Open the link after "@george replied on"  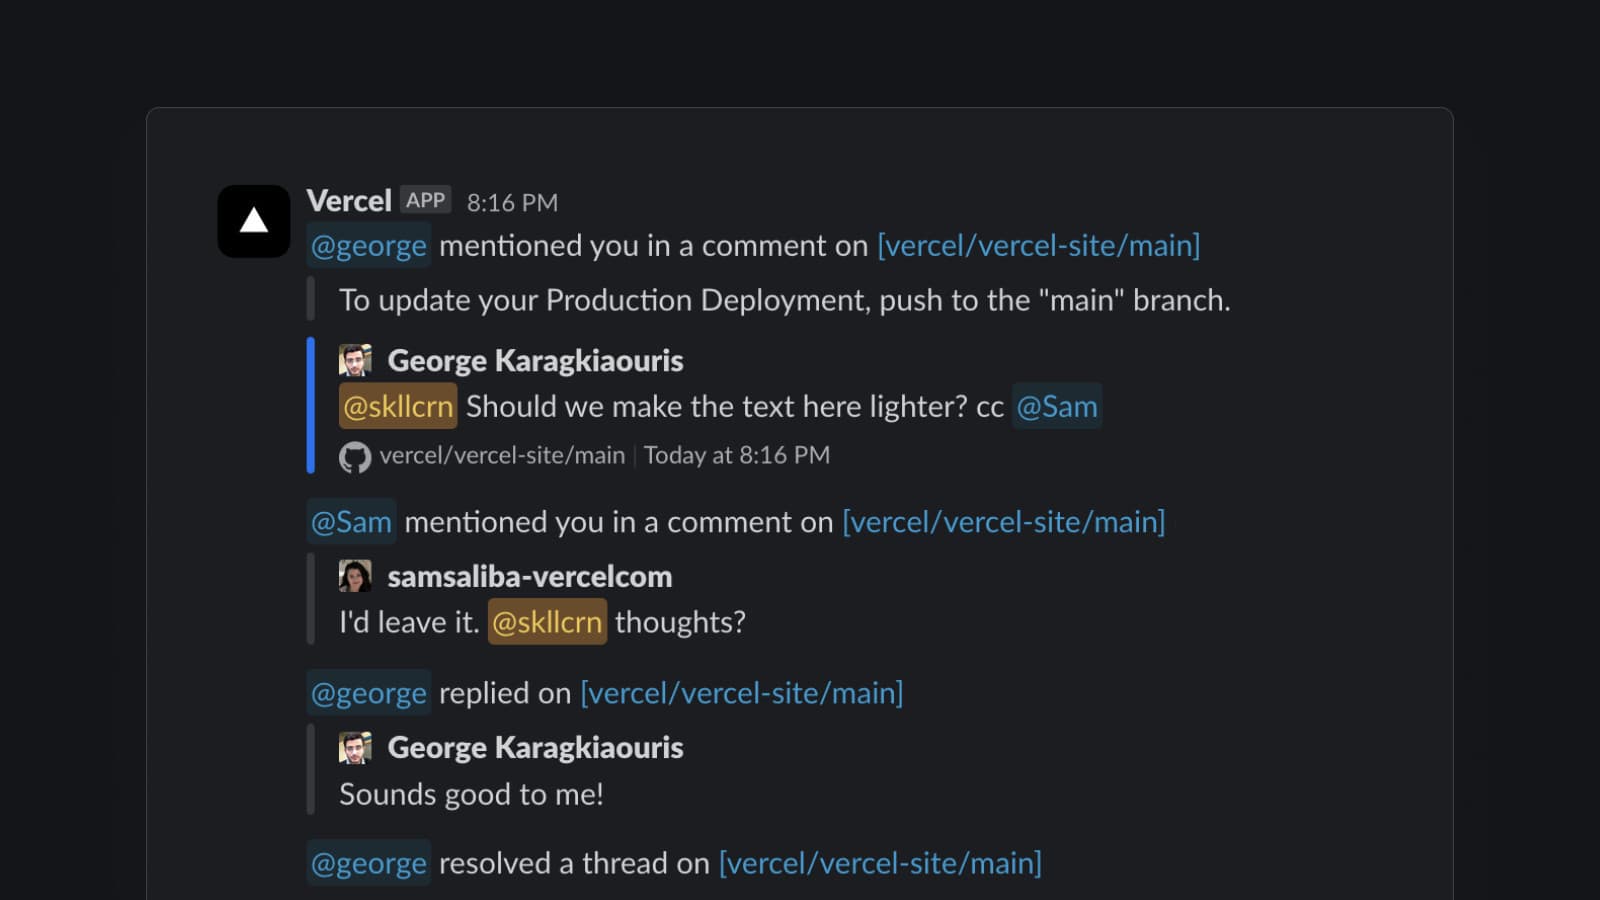click(x=741, y=693)
